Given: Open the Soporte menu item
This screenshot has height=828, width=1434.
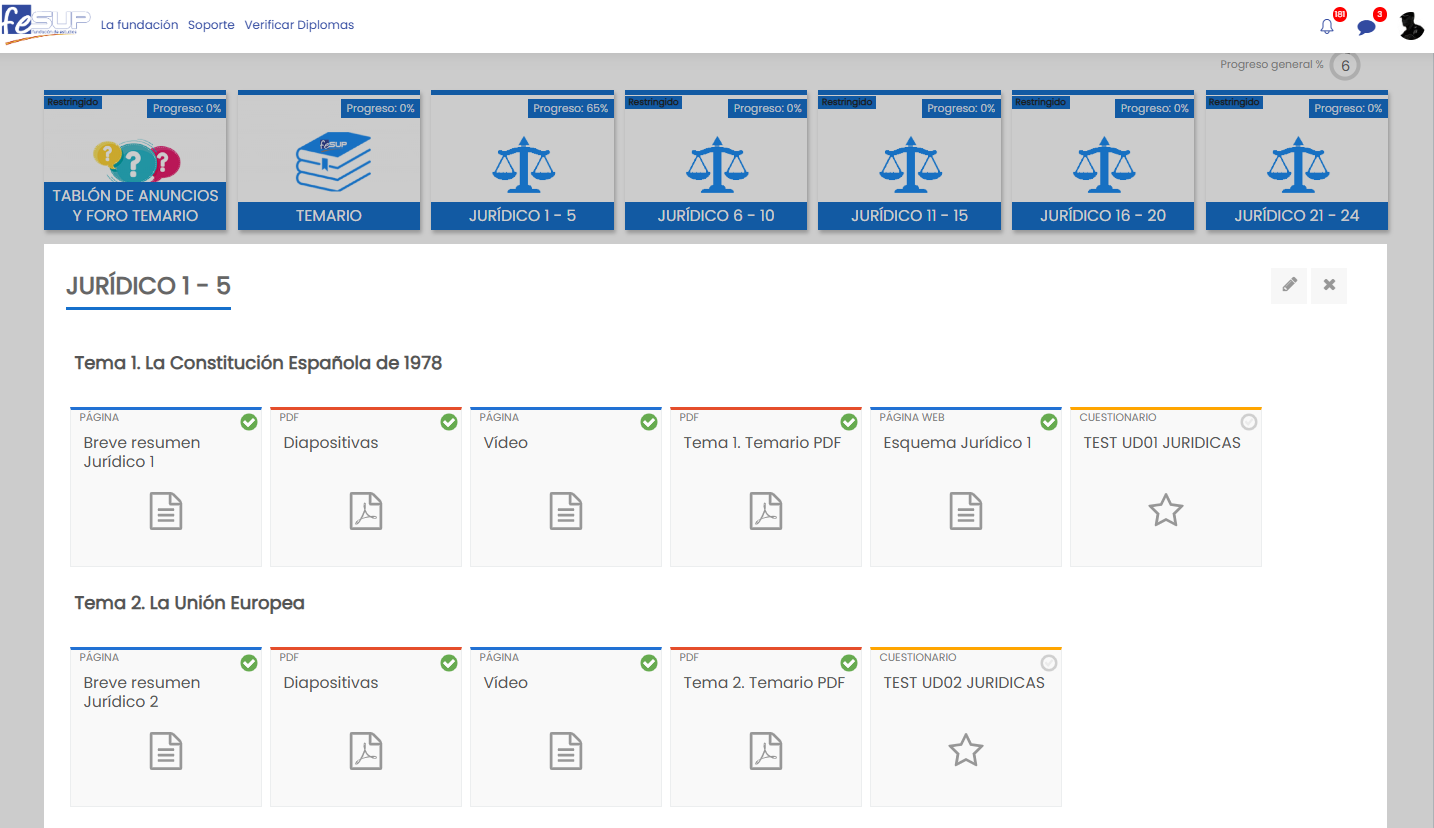Looking at the screenshot, I should 211,25.
